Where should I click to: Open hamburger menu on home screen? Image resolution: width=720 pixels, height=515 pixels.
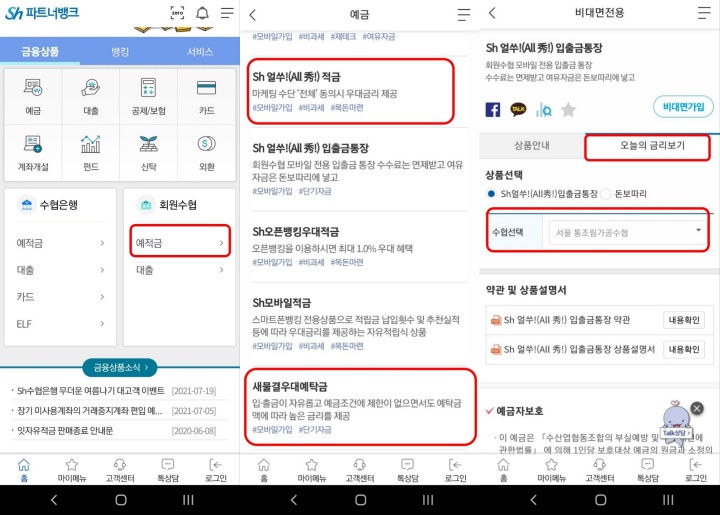click(x=227, y=13)
